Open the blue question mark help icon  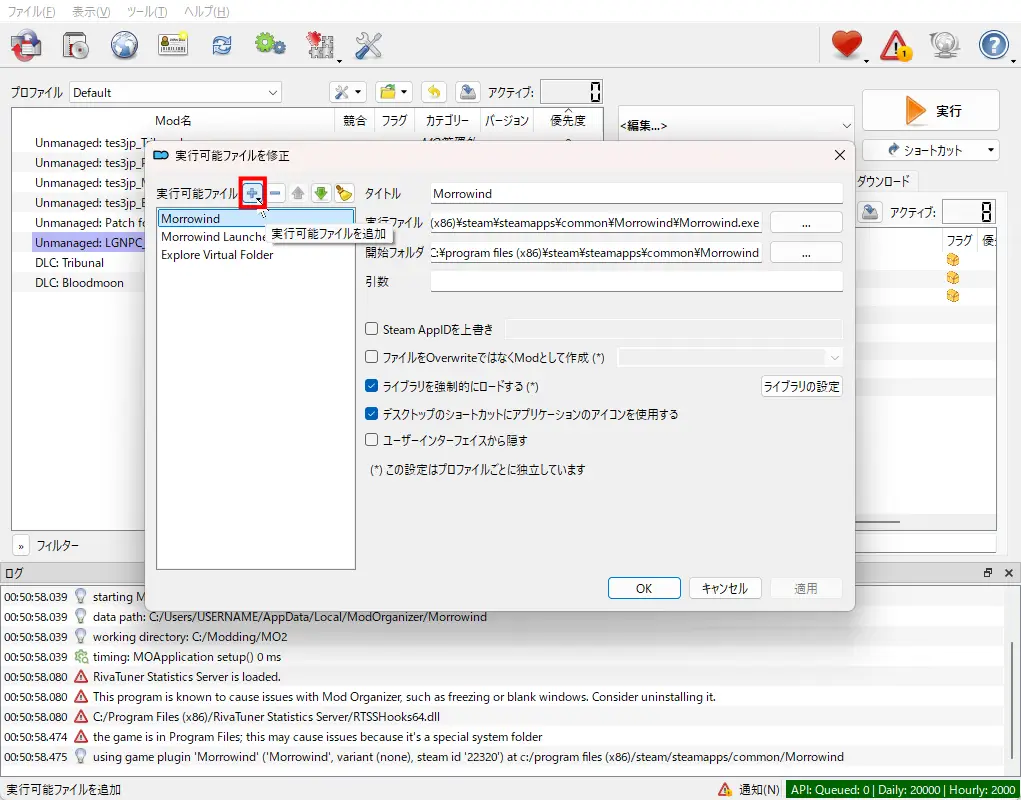pos(994,46)
